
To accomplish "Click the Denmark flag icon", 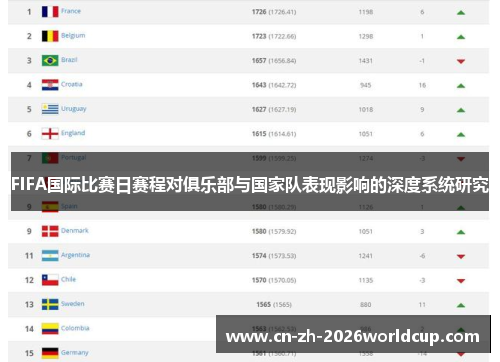I will (50, 231).
